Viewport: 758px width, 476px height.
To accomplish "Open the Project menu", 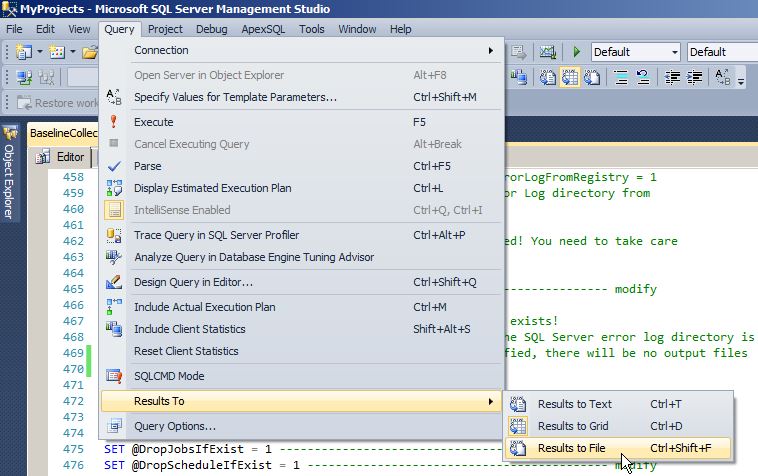I will [165, 29].
